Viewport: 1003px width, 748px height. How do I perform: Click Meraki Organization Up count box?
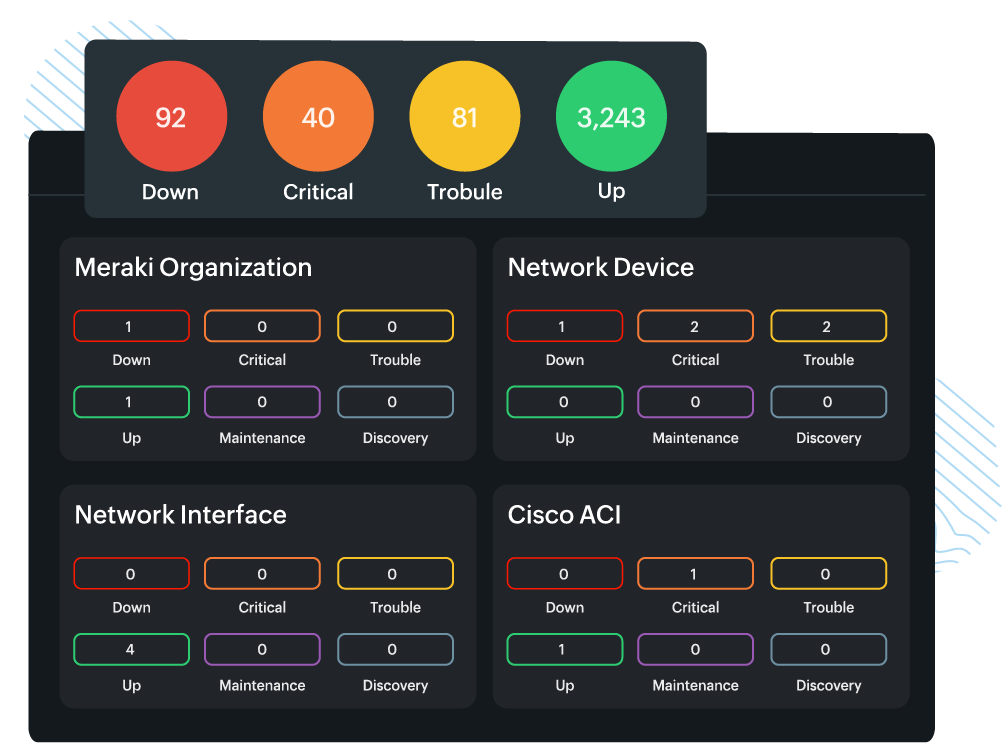pos(131,402)
